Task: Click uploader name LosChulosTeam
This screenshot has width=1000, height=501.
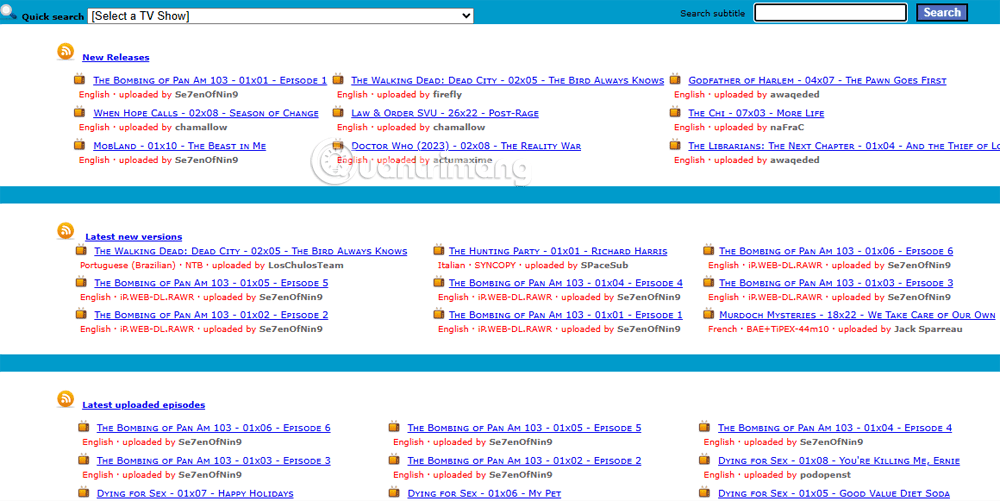Action: coord(305,265)
